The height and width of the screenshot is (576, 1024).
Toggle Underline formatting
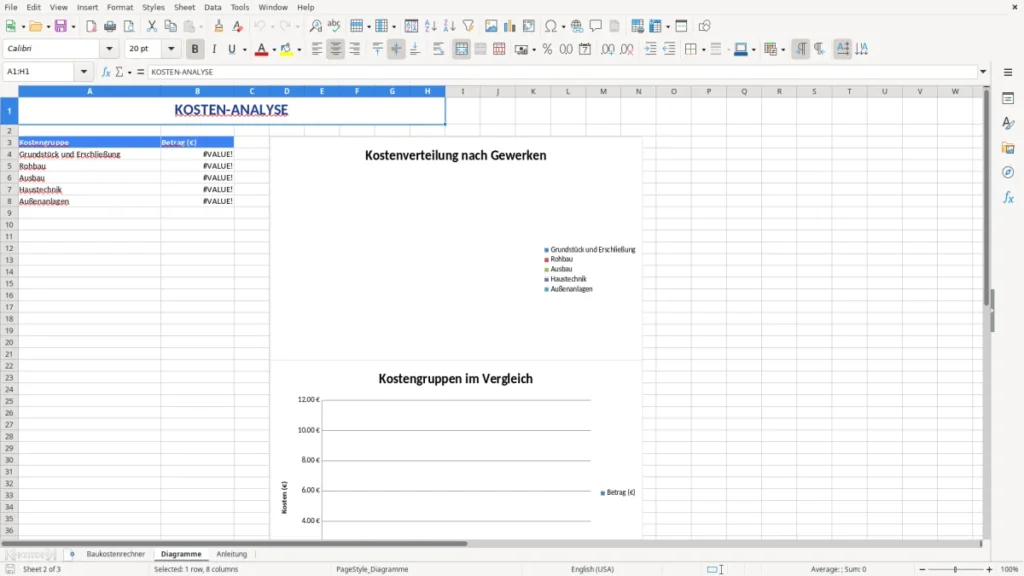(x=232, y=49)
